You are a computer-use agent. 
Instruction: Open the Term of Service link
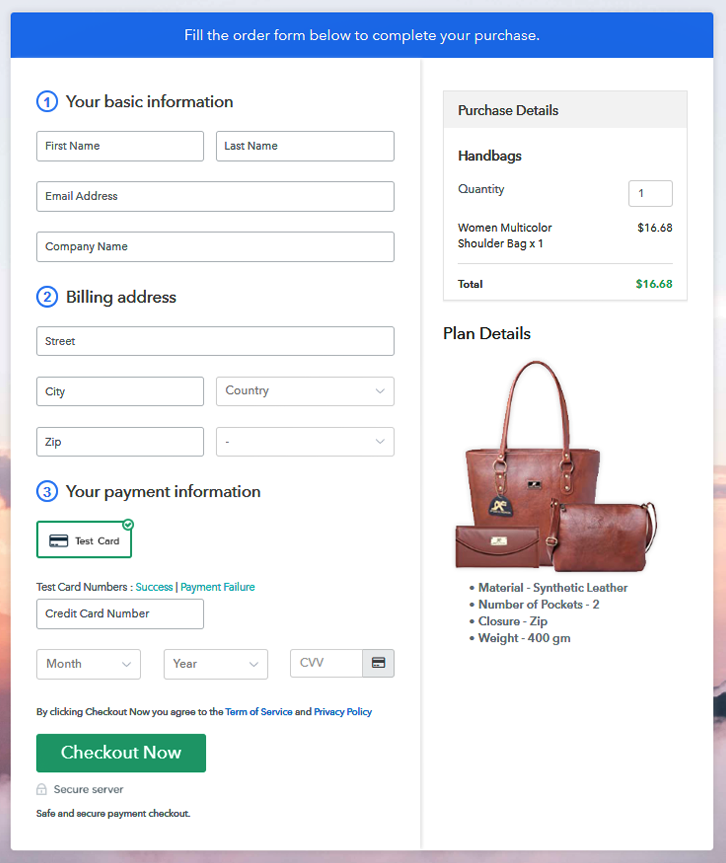coord(259,712)
